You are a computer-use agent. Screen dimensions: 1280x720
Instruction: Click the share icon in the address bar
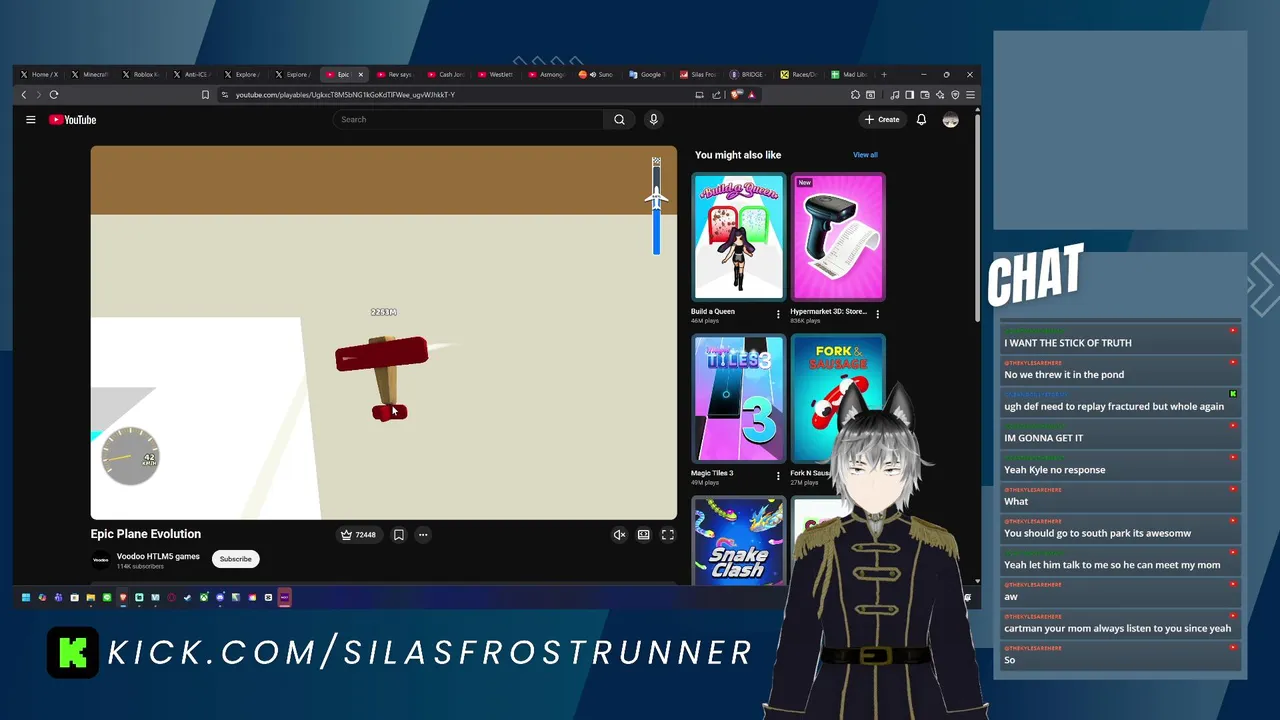pos(716,95)
